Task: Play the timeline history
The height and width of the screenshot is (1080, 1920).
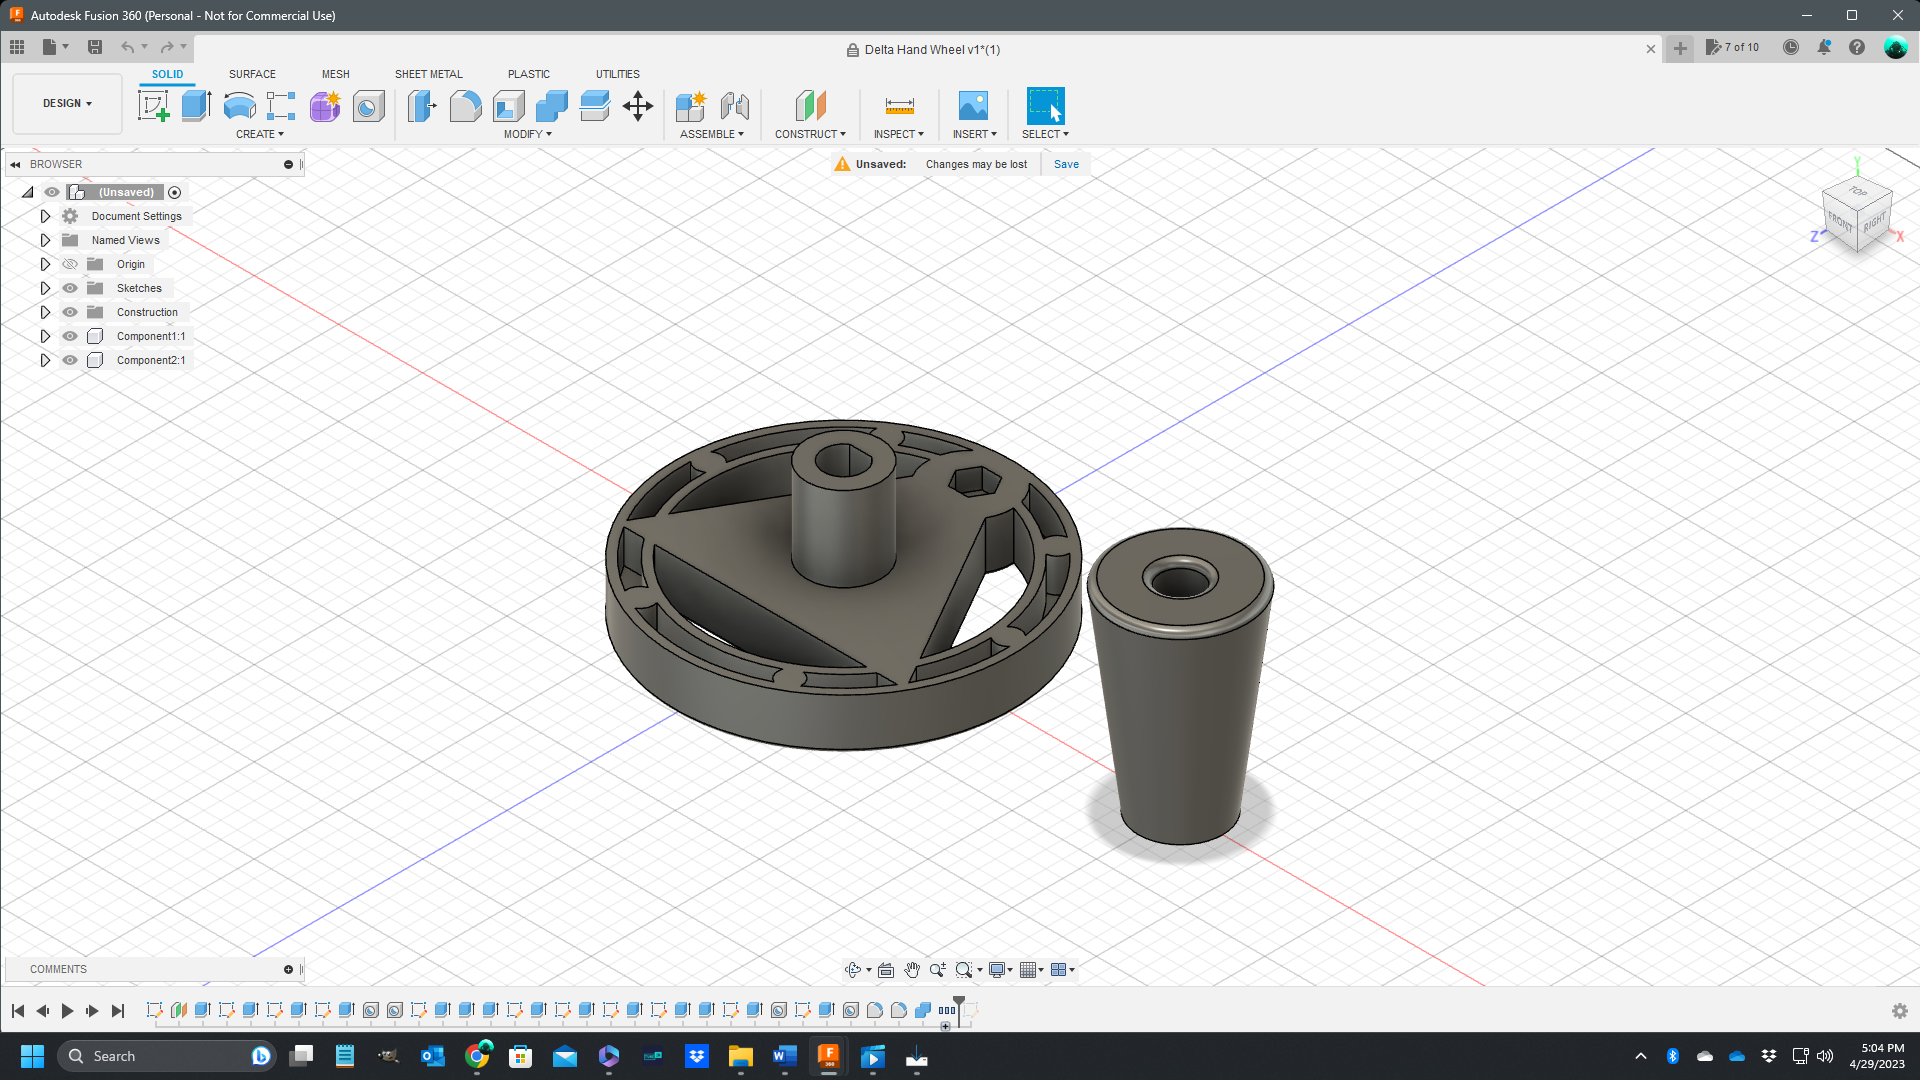Action: [x=67, y=1011]
